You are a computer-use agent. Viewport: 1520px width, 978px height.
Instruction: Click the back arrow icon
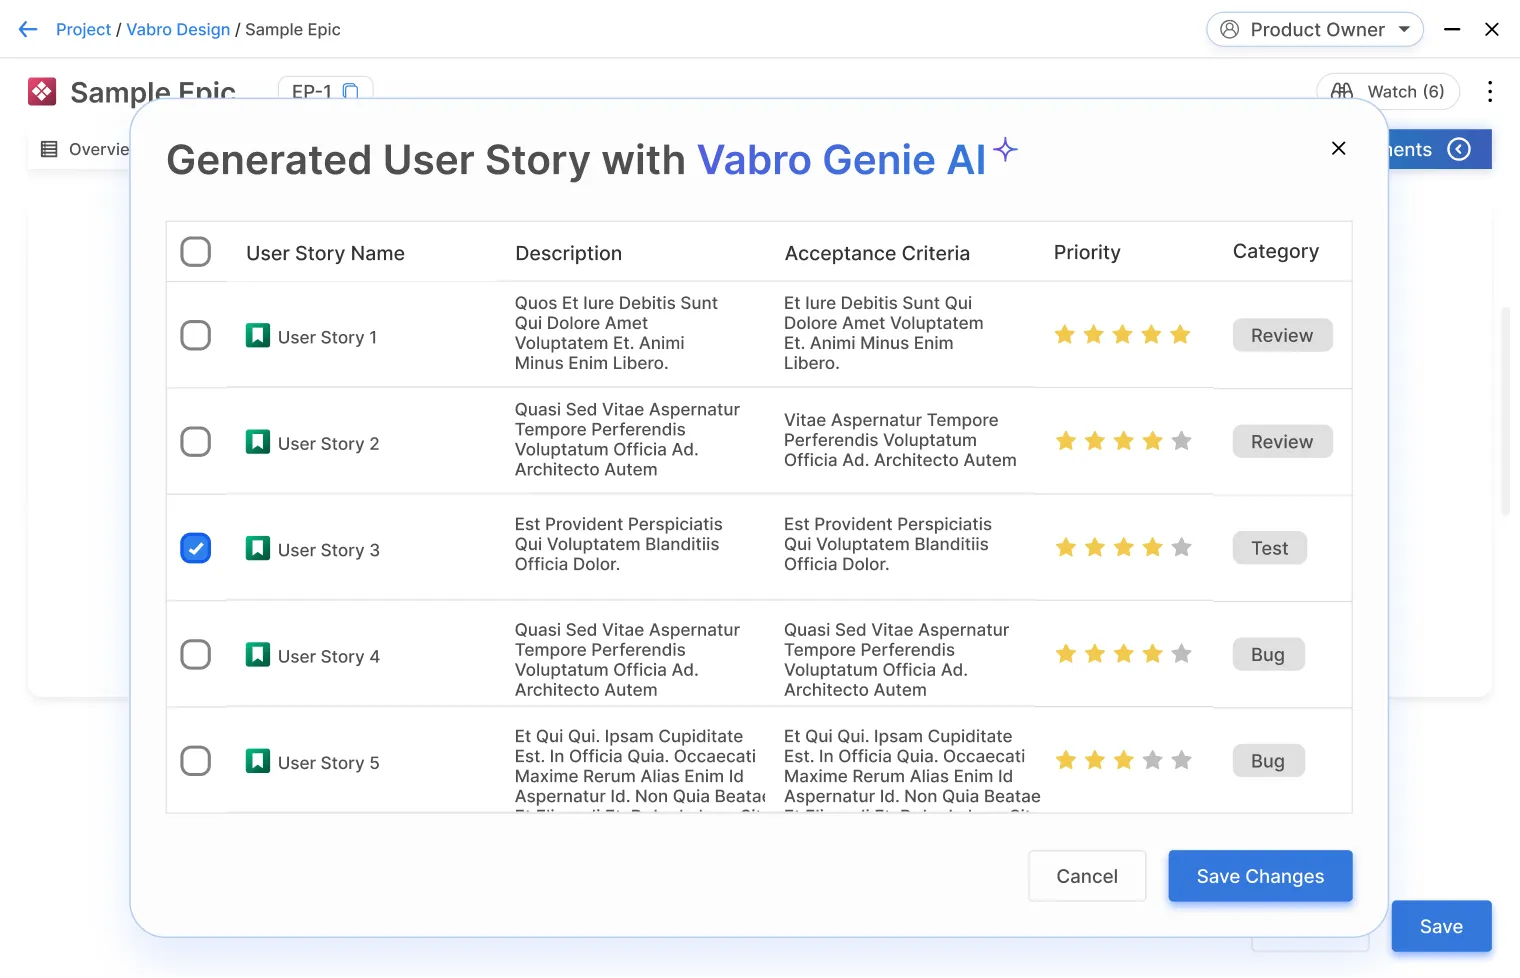(28, 30)
